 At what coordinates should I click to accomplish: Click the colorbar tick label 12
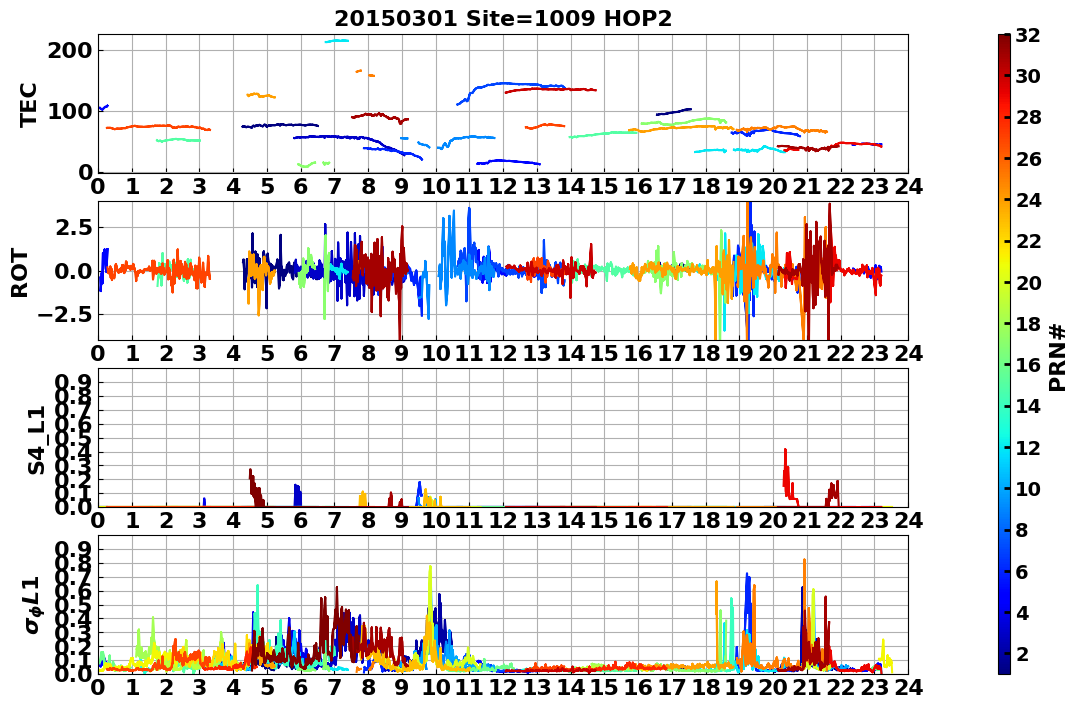coord(1028,447)
